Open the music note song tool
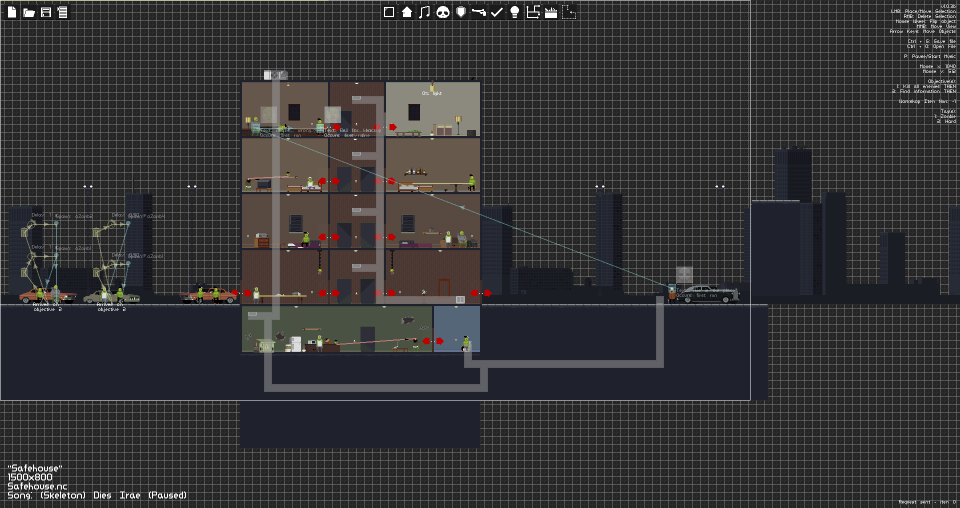The height and width of the screenshot is (508, 960). [x=424, y=12]
